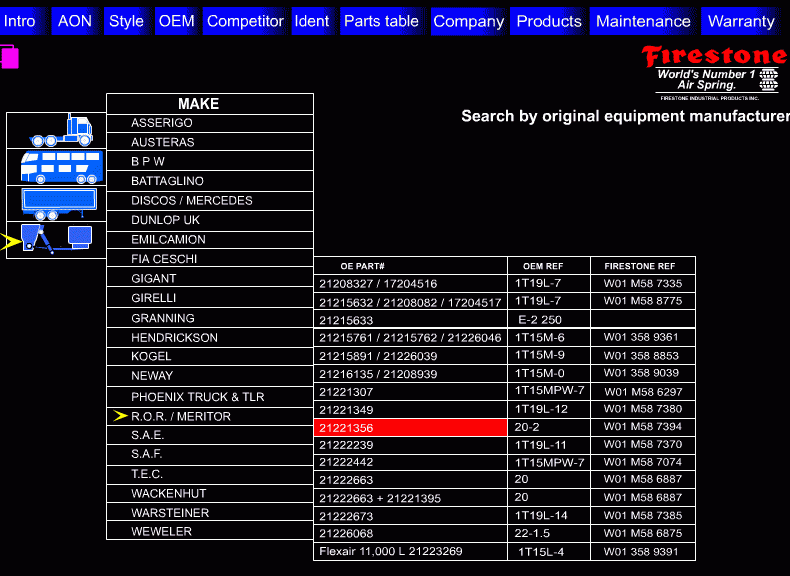Select WACKENHUT make
790x576 pixels.
coord(210,493)
